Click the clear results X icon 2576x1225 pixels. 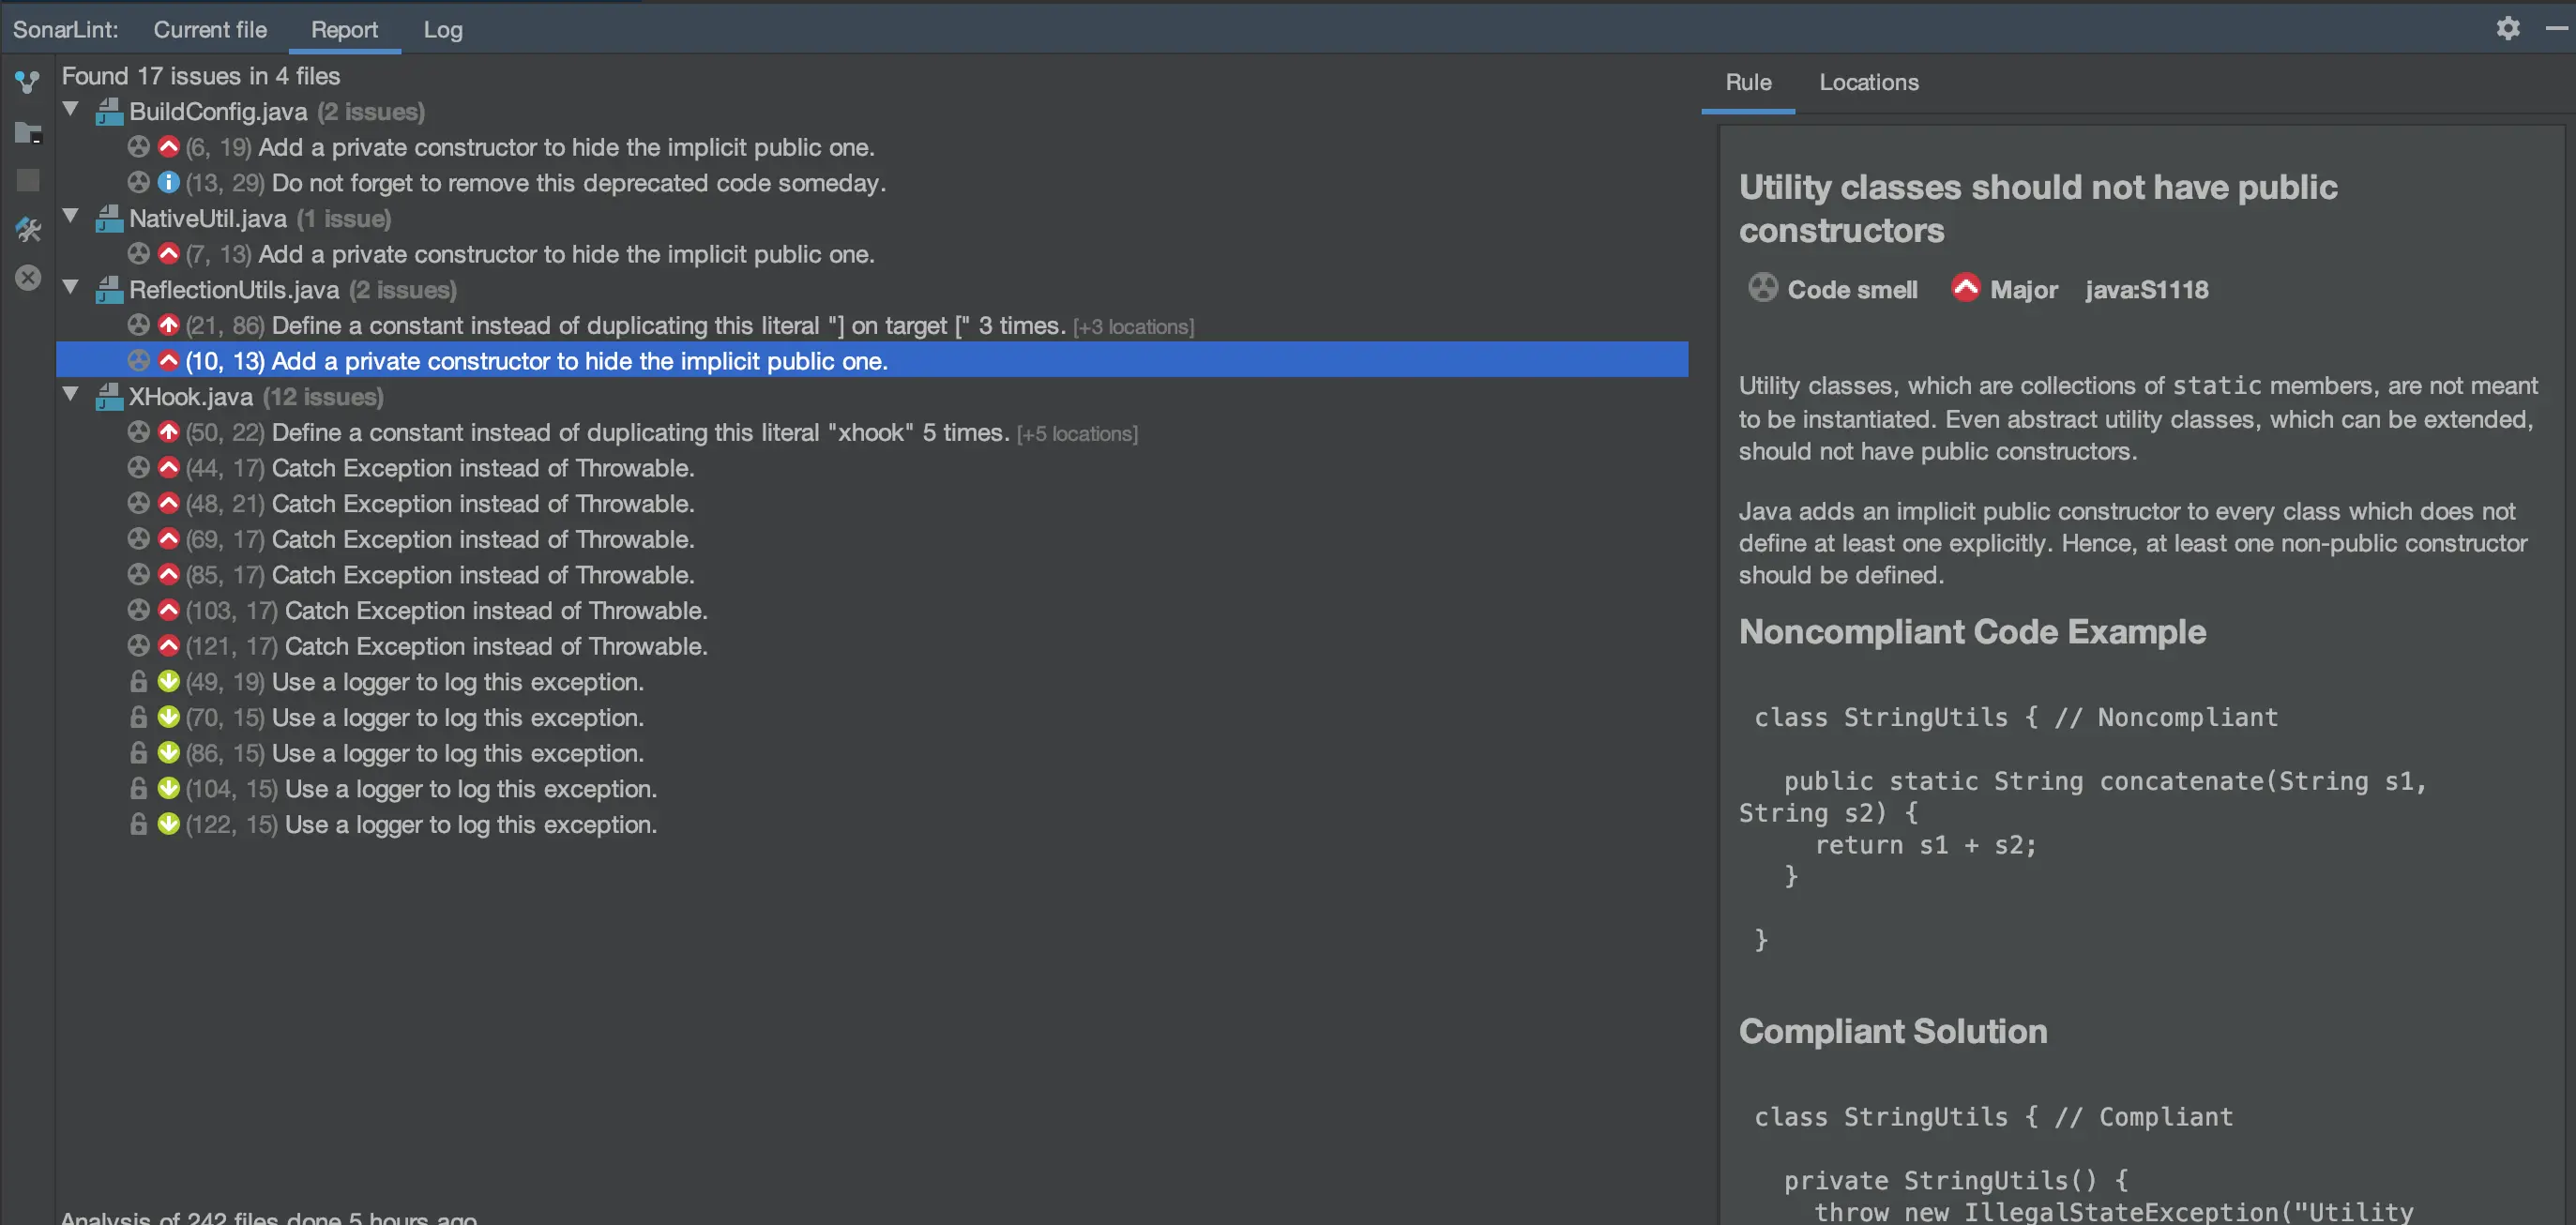pos(28,278)
